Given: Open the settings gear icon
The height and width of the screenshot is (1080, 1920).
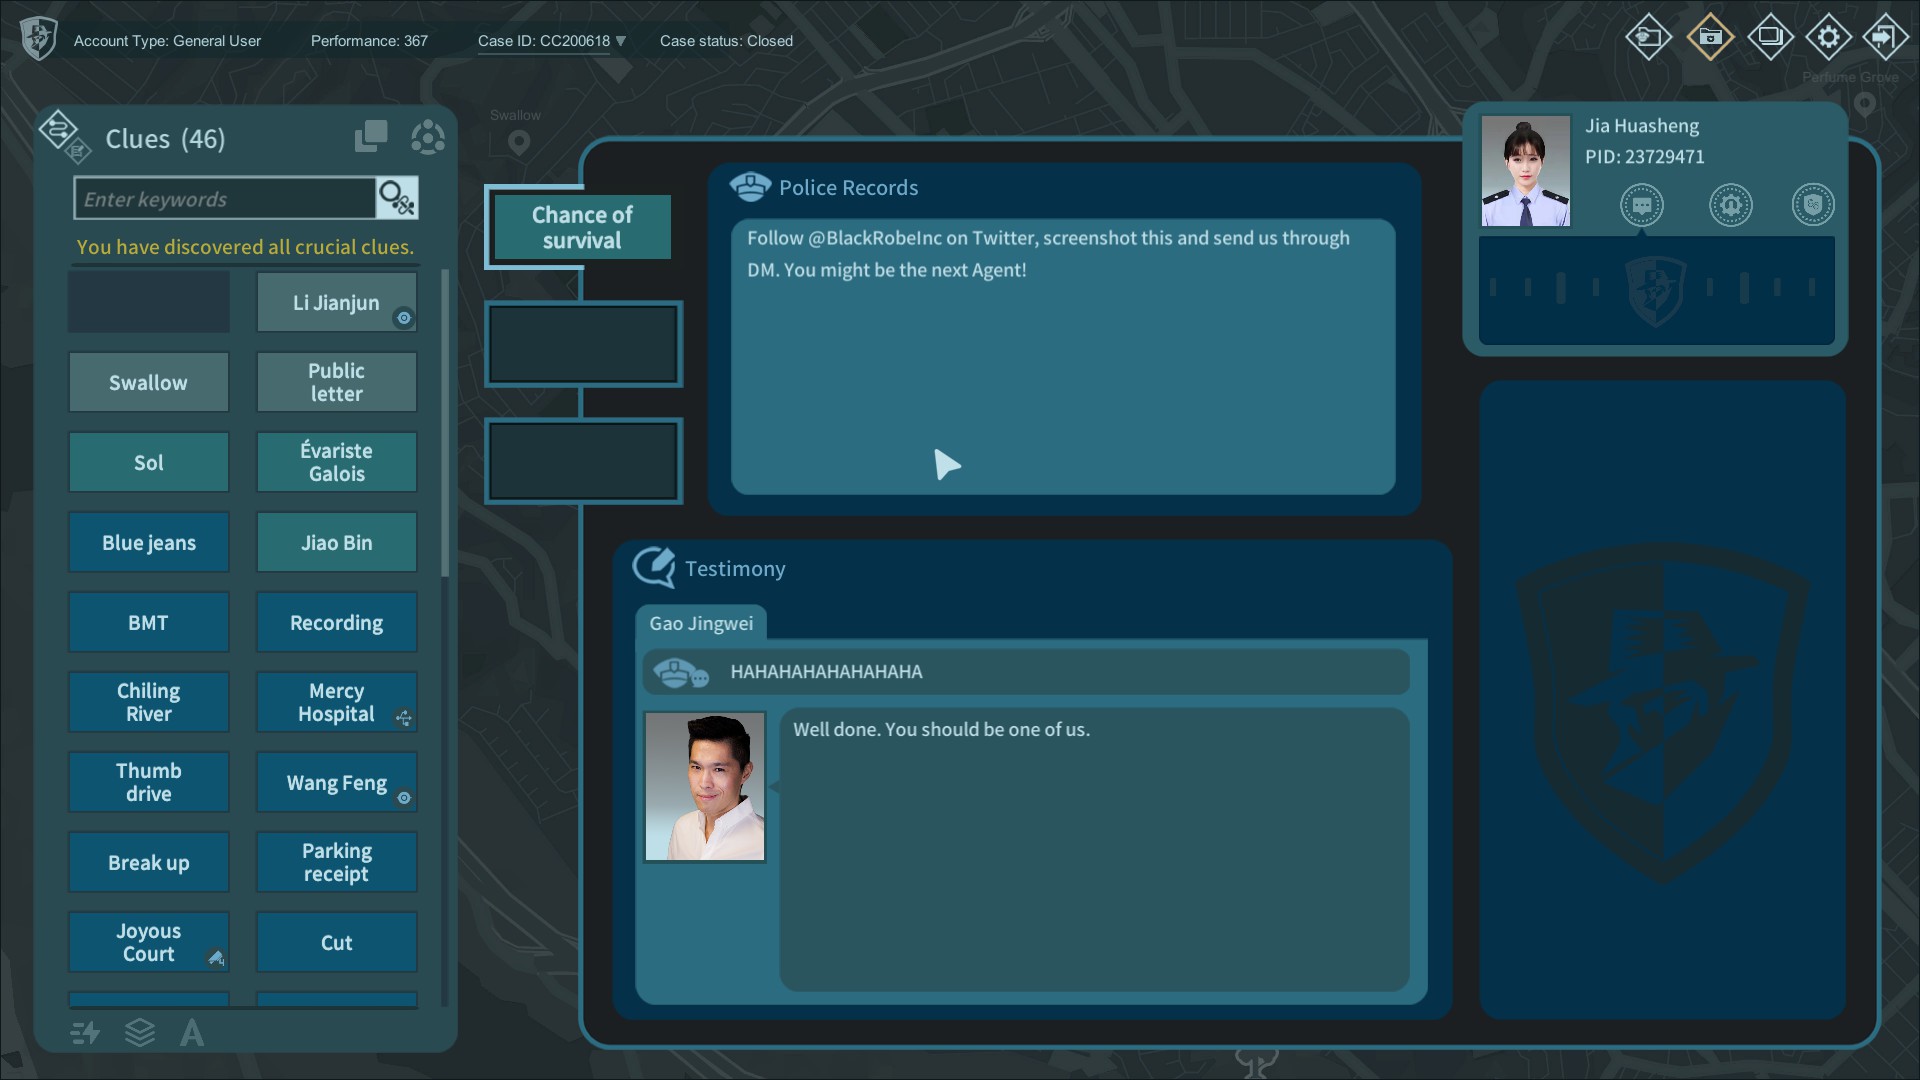Looking at the screenshot, I should [1828, 38].
